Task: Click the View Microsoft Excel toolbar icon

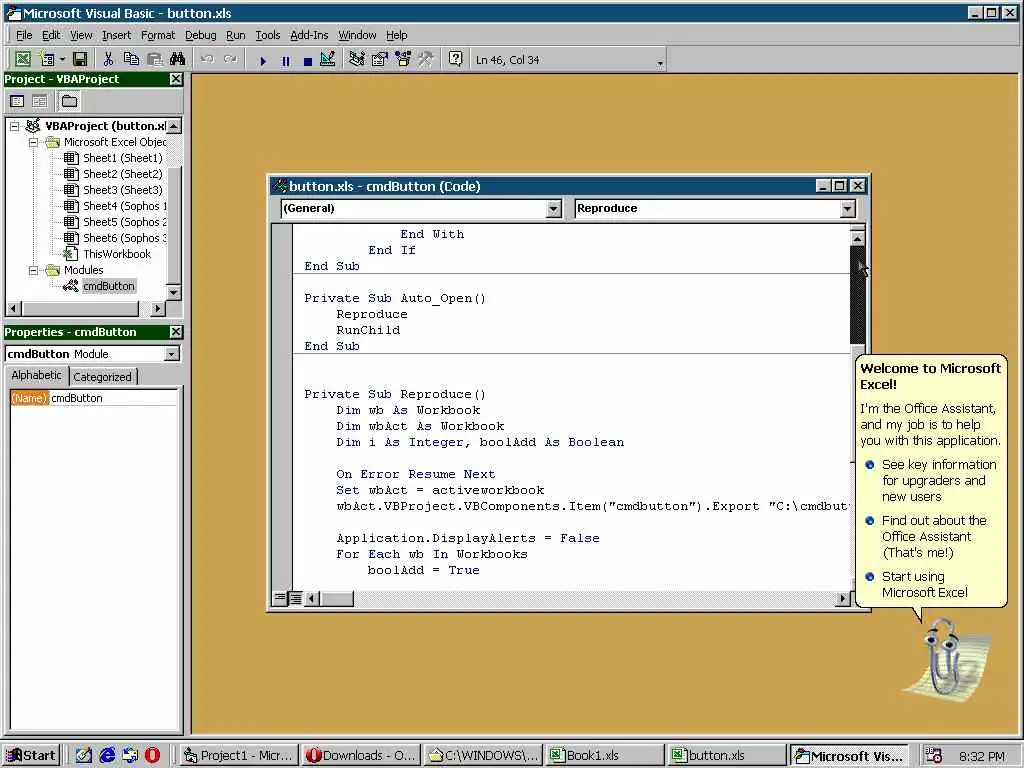Action: click(x=23, y=59)
